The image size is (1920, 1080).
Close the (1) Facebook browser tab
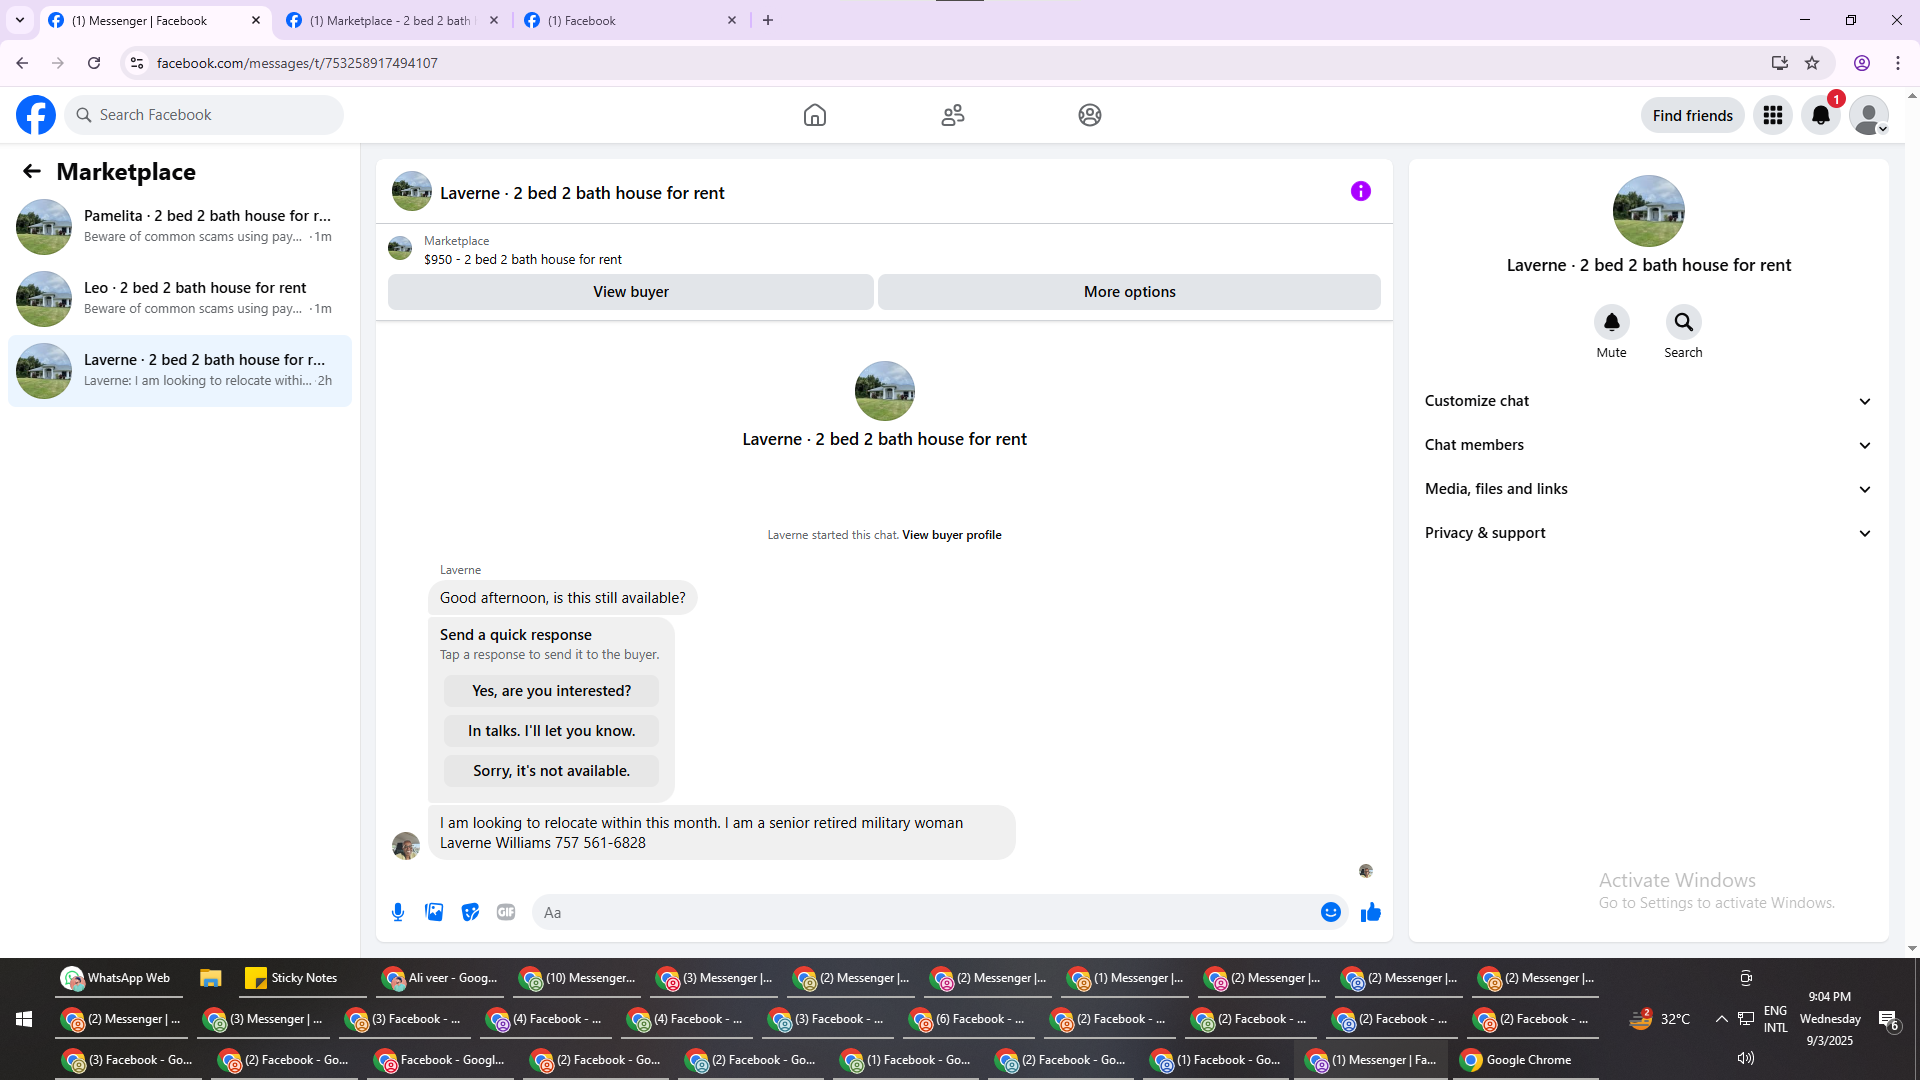point(732,20)
